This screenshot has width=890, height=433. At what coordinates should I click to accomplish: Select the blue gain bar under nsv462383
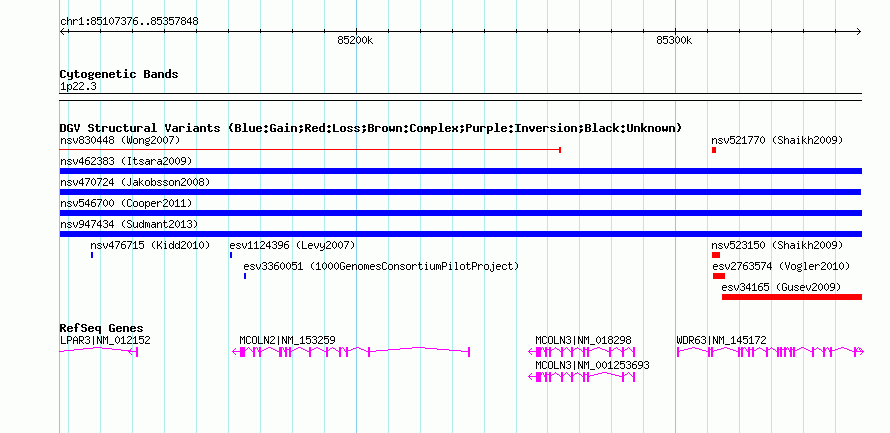[461, 171]
